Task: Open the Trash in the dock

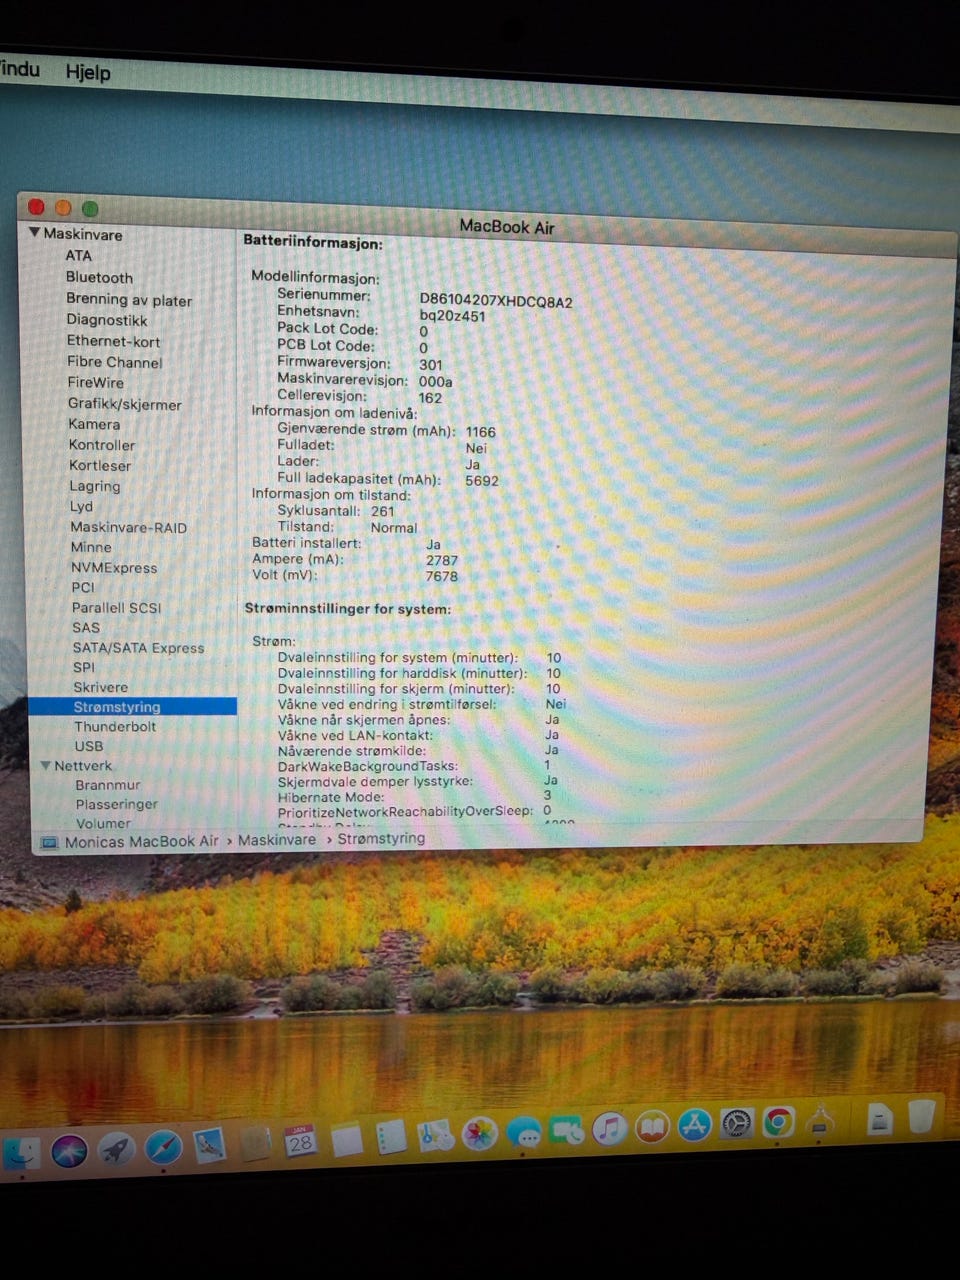Action: coord(921,1115)
